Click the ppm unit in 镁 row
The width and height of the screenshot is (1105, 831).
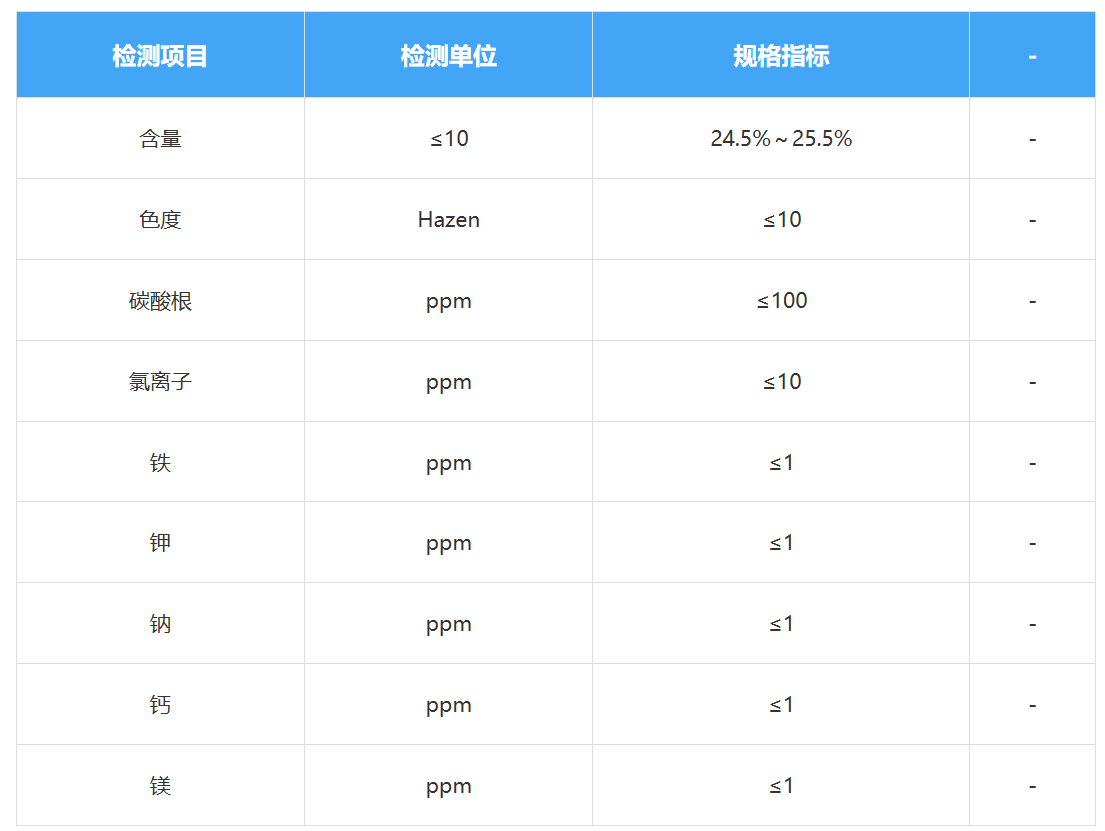448,786
